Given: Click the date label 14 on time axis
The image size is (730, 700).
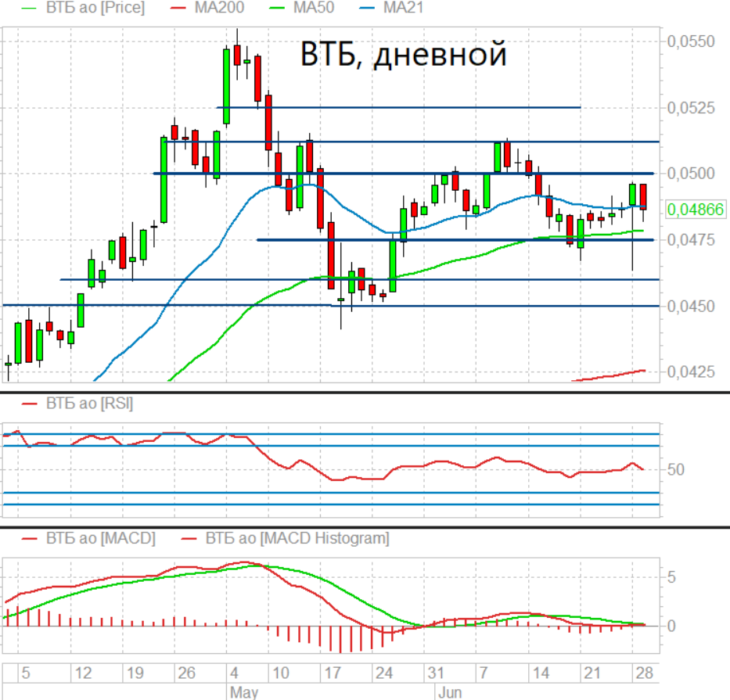Looking at the screenshot, I should [541, 673].
